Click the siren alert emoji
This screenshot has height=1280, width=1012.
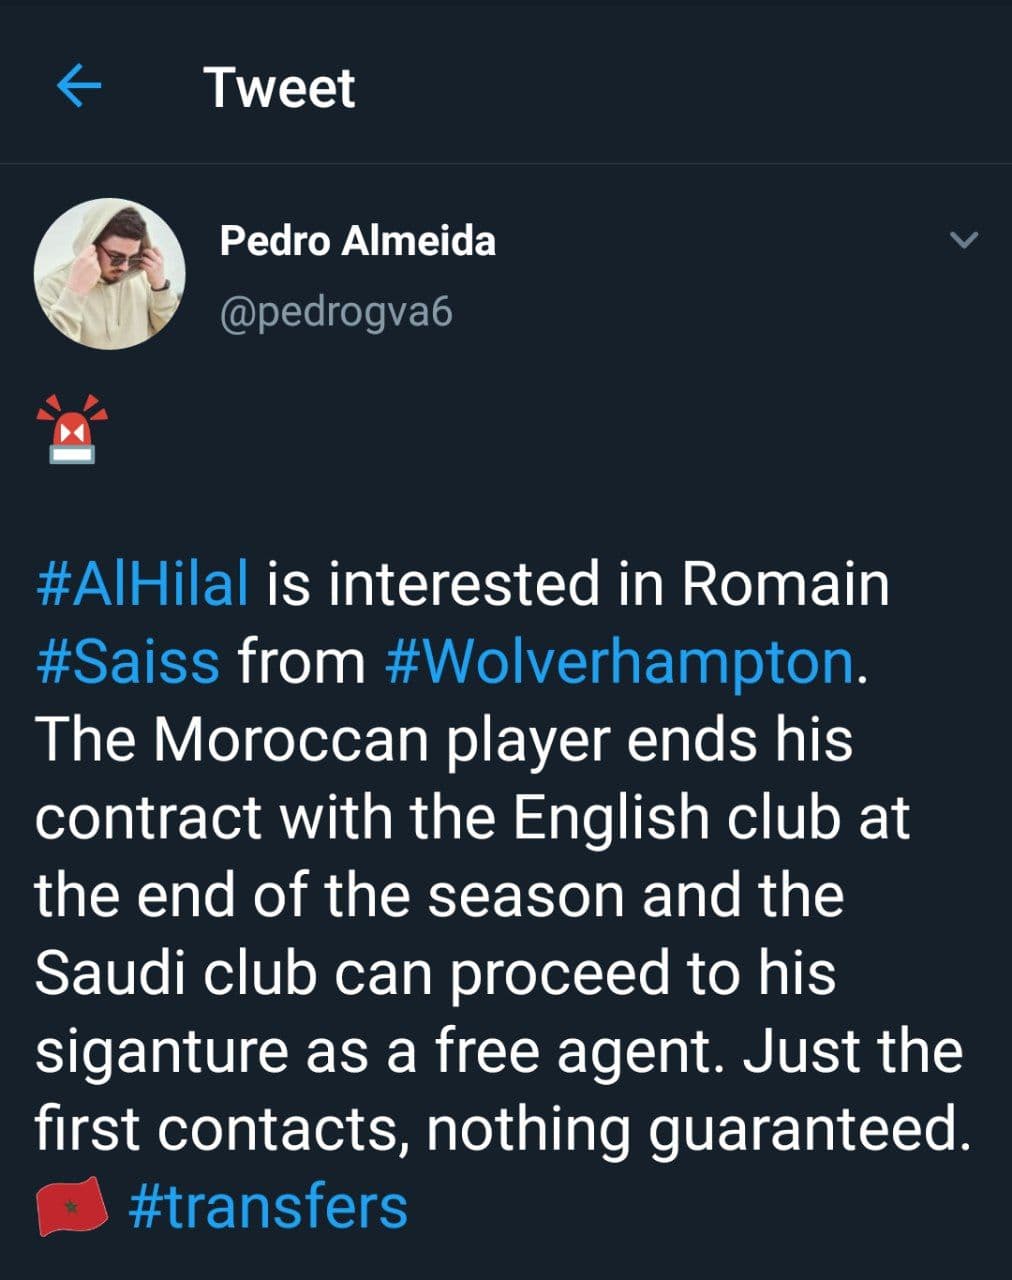[x=71, y=429]
